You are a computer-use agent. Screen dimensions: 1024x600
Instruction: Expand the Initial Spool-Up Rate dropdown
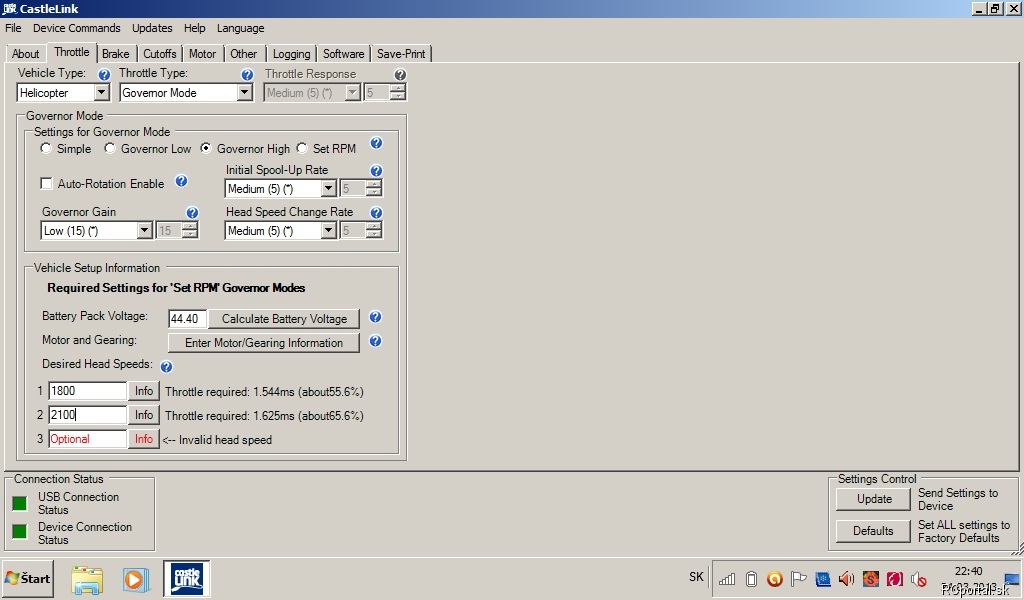coord(328,189)
